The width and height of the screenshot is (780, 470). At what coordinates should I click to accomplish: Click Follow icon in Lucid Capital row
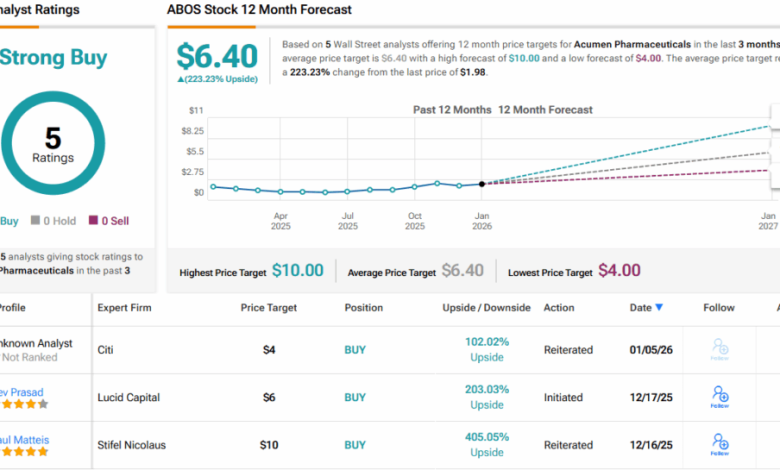tap(719, 397)
